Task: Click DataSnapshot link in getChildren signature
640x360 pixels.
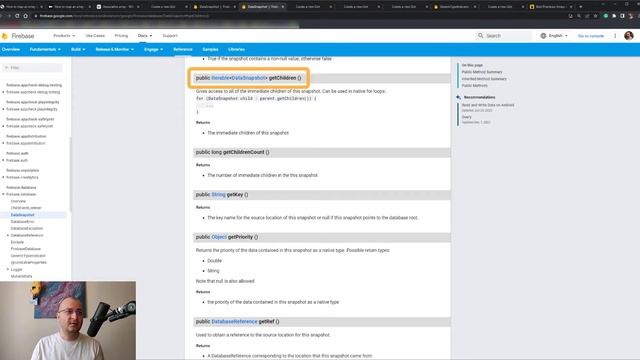Action: point(248,78)
